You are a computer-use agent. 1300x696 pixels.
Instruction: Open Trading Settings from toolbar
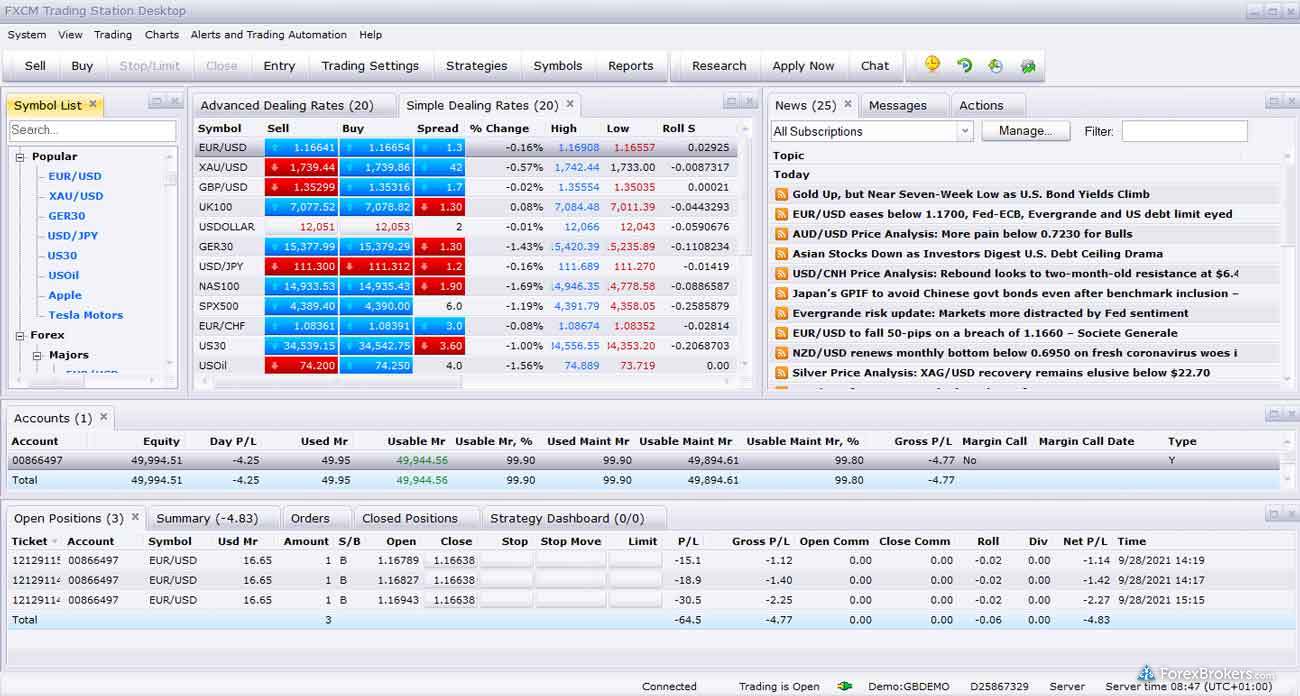click(x=370, y=66)
